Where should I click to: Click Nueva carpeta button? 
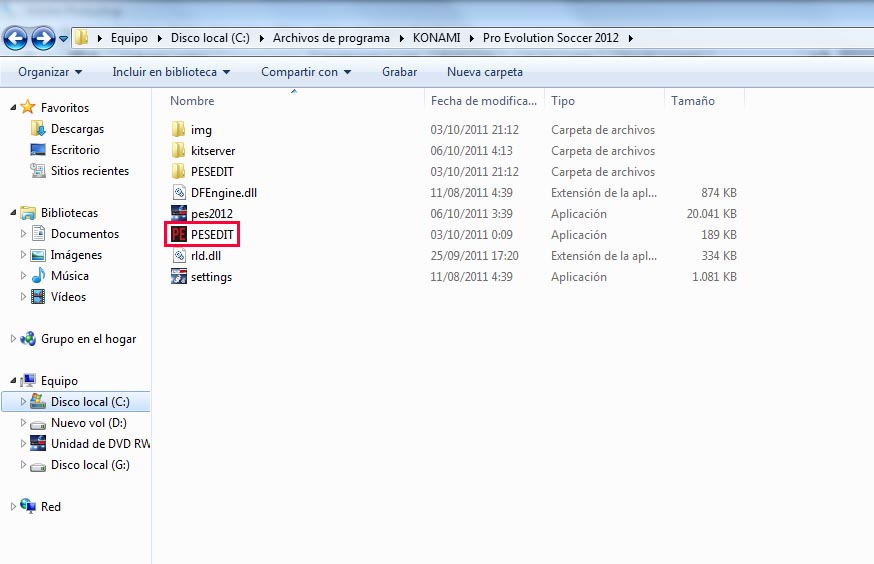click(x=485, y=72)
